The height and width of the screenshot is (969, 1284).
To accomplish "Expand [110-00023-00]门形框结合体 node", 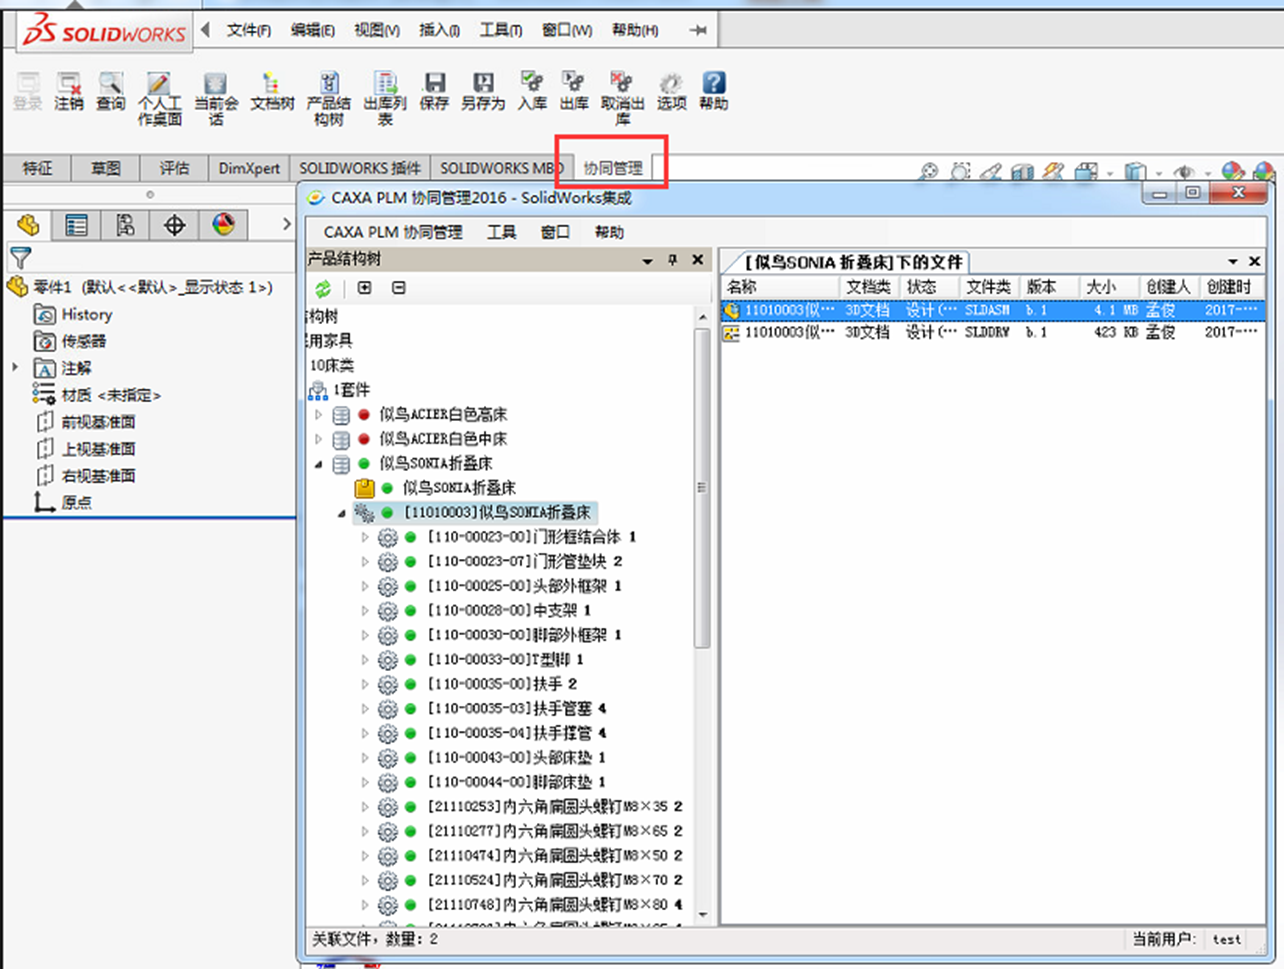I will 365,537.
